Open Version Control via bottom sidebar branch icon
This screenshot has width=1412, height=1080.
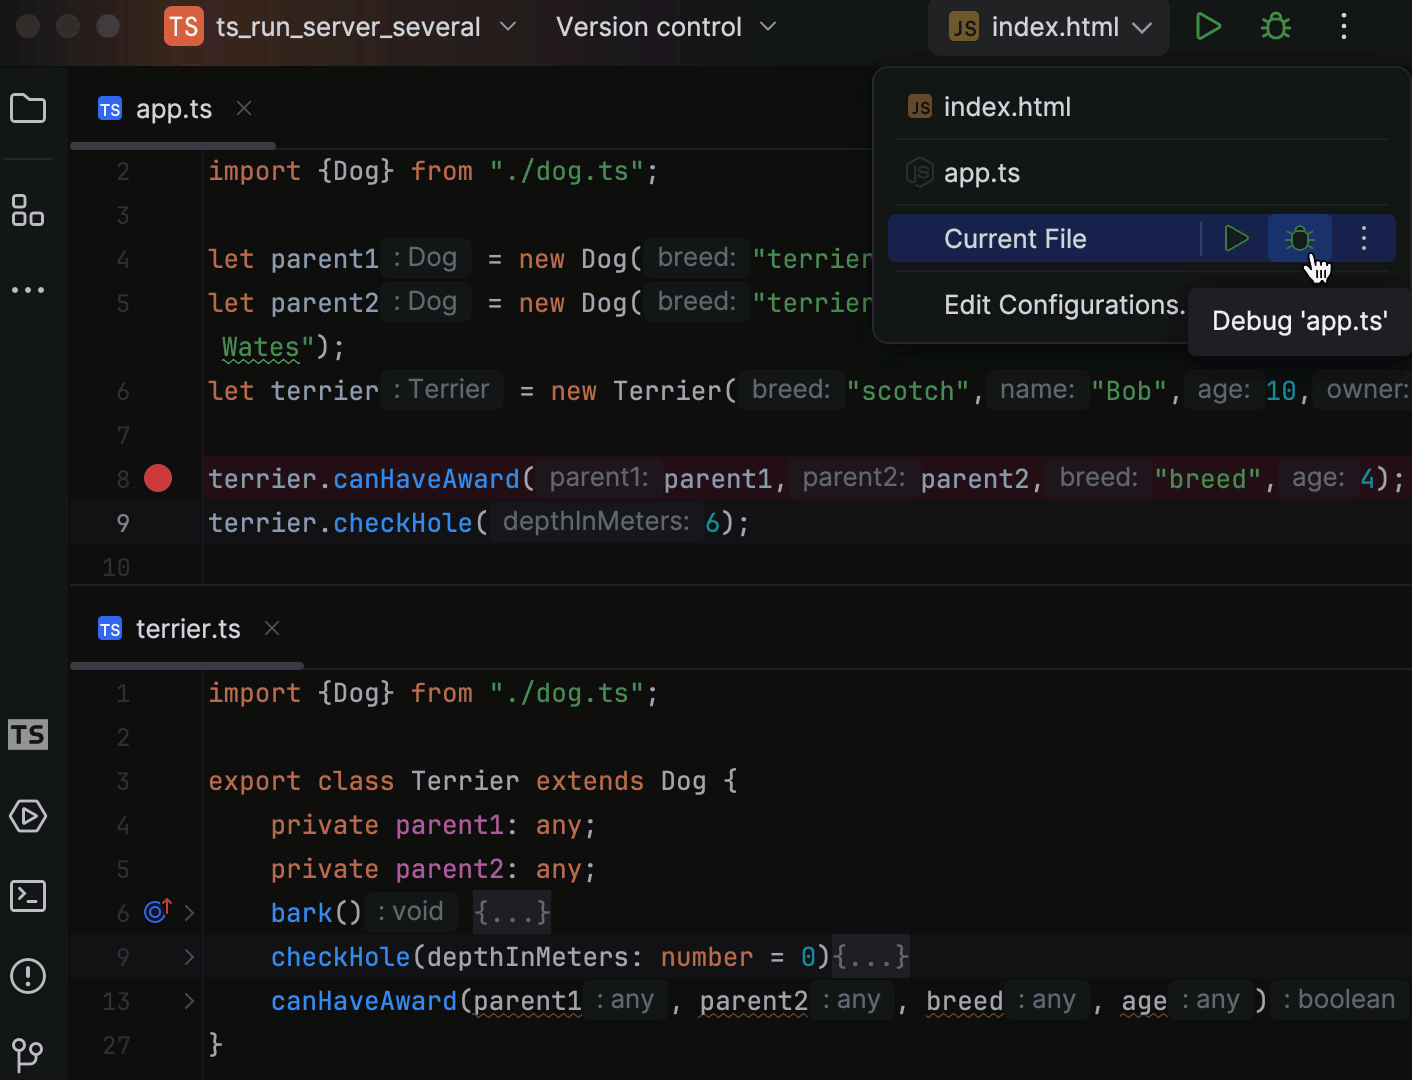[x=28, y=1054]
